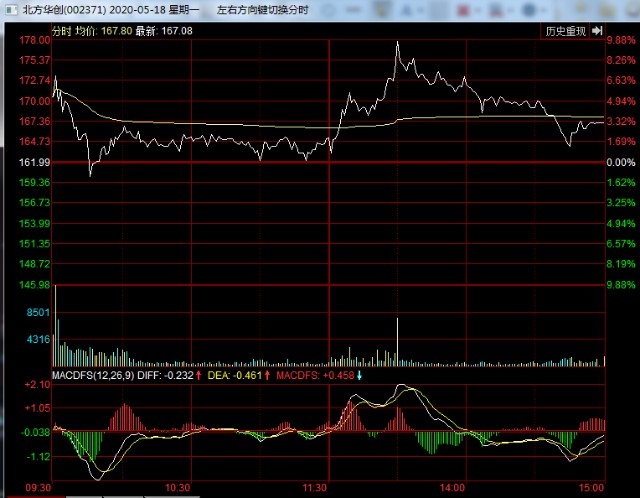Click the date text 2020-05-18 星期一
640x498 pixels.
pyautogui.click(x=154, y=9)
